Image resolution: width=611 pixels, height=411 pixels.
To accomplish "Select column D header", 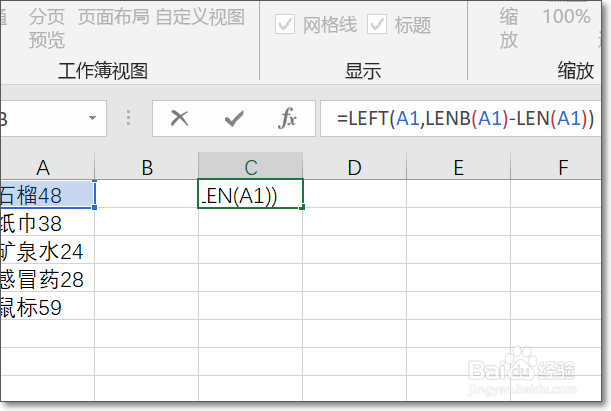I will pos(354,167).
